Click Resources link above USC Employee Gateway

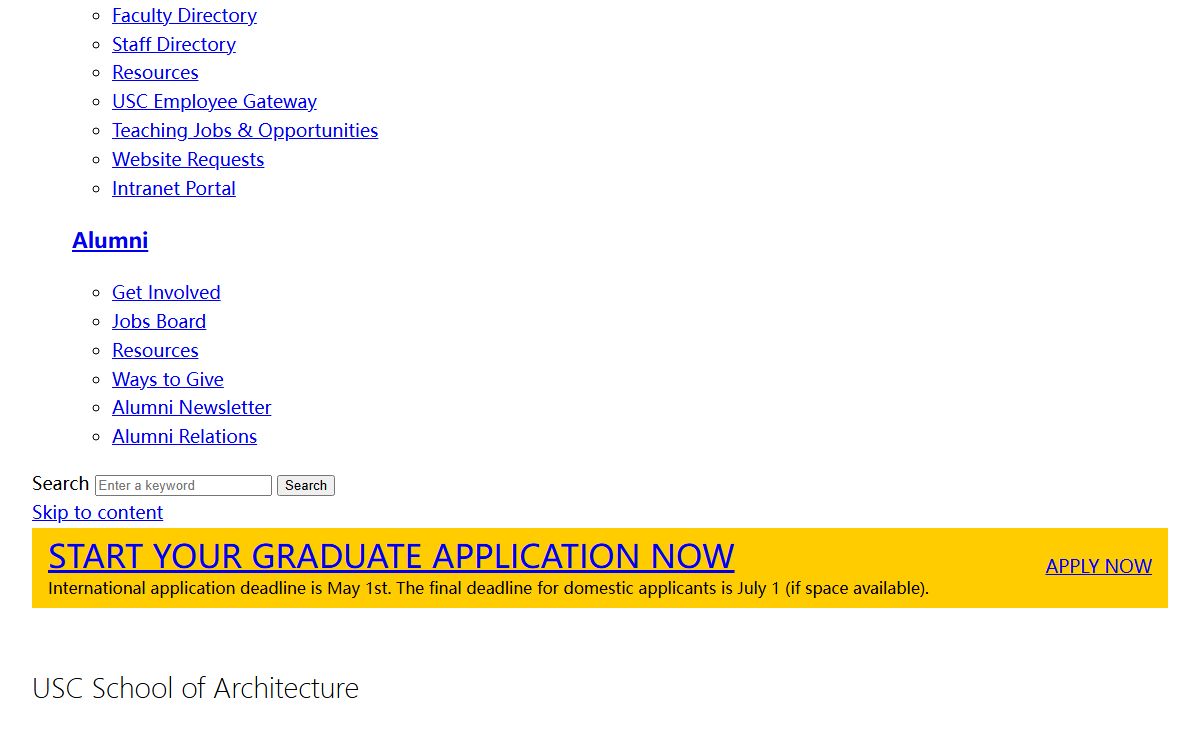[155, 72]
